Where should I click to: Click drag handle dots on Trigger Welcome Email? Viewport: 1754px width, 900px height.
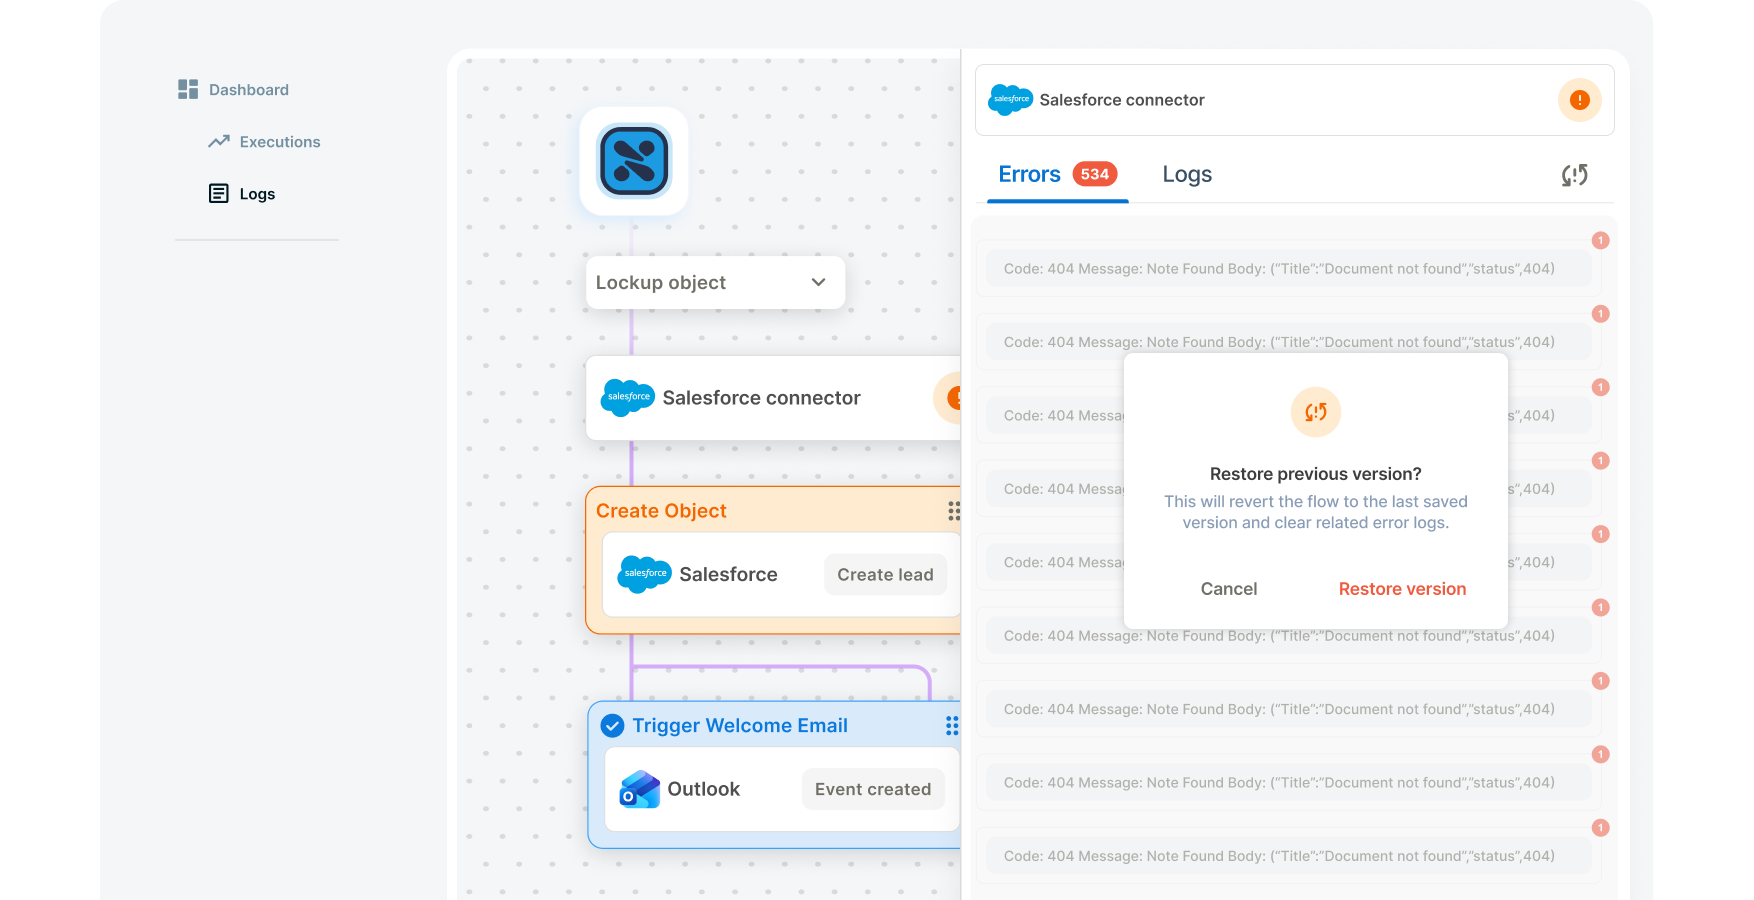[x=952, y=726]
